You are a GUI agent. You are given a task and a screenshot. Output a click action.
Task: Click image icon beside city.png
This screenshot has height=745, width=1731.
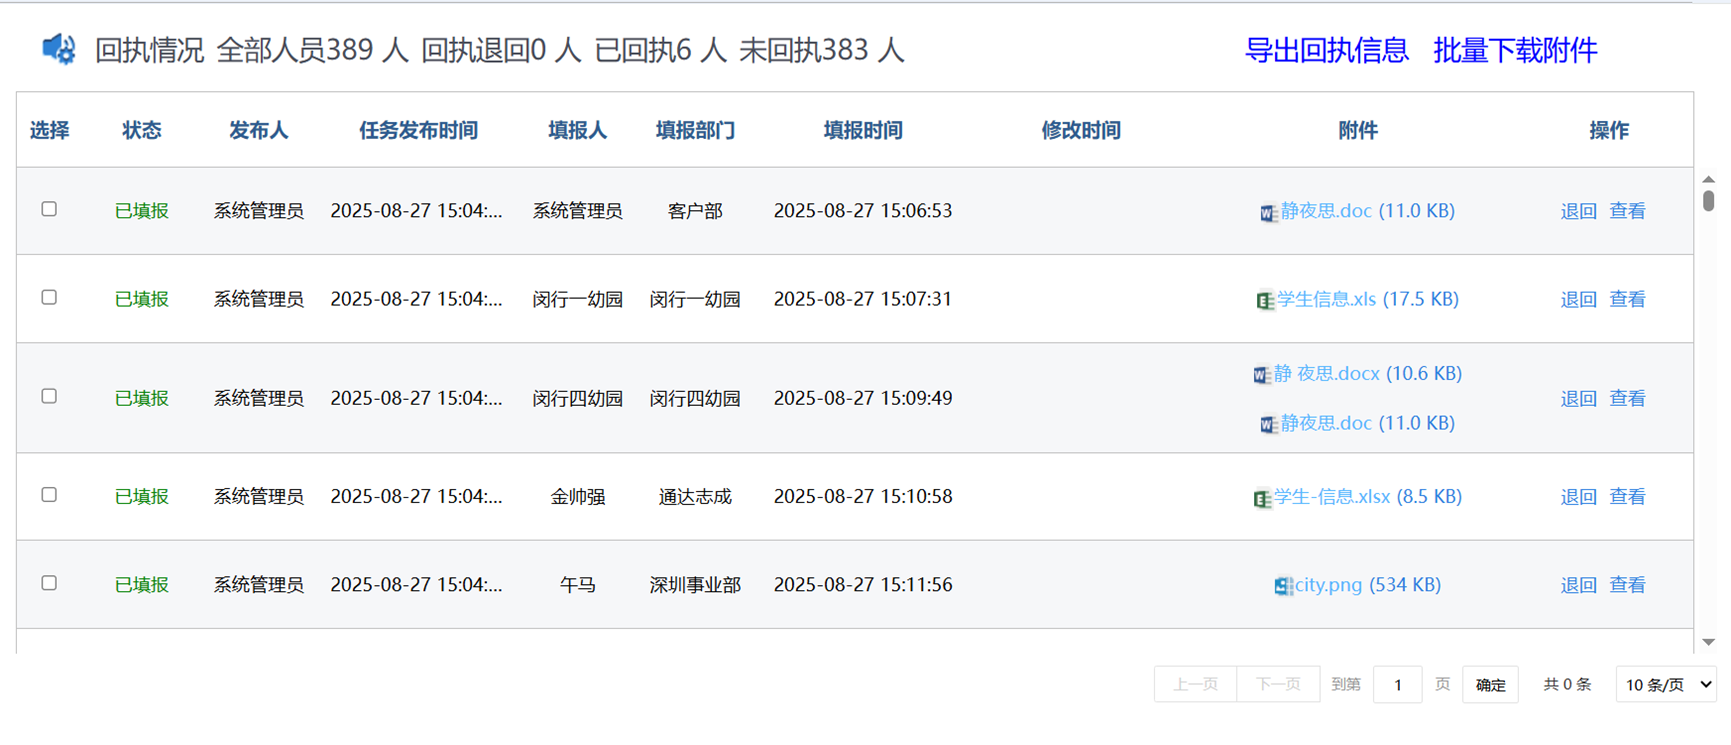click(x=1283, y=586)
